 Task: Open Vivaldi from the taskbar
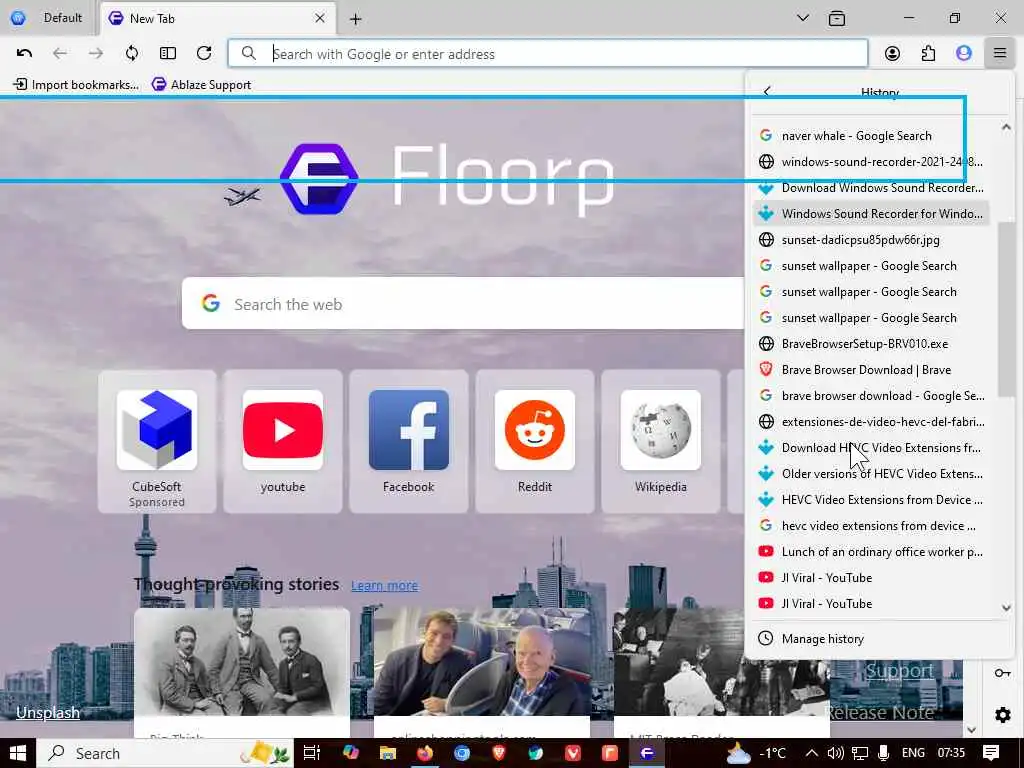tap(573, 753)
